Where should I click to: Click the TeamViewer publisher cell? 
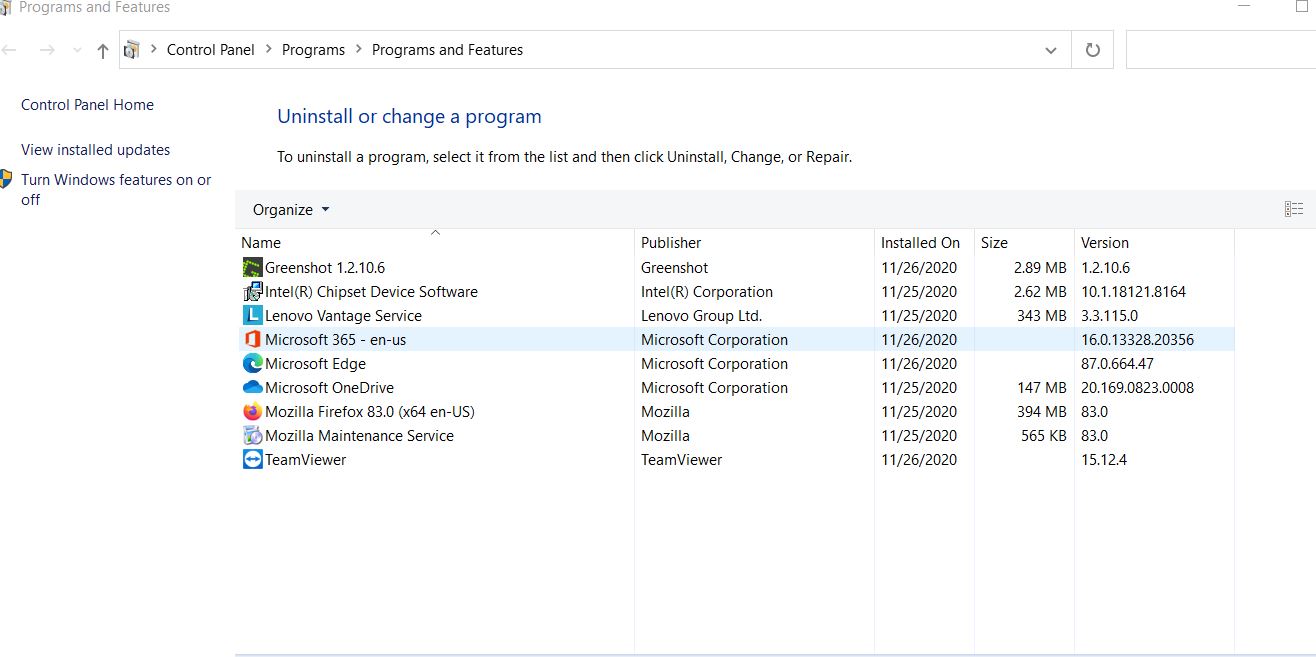(x=681, y=459)
